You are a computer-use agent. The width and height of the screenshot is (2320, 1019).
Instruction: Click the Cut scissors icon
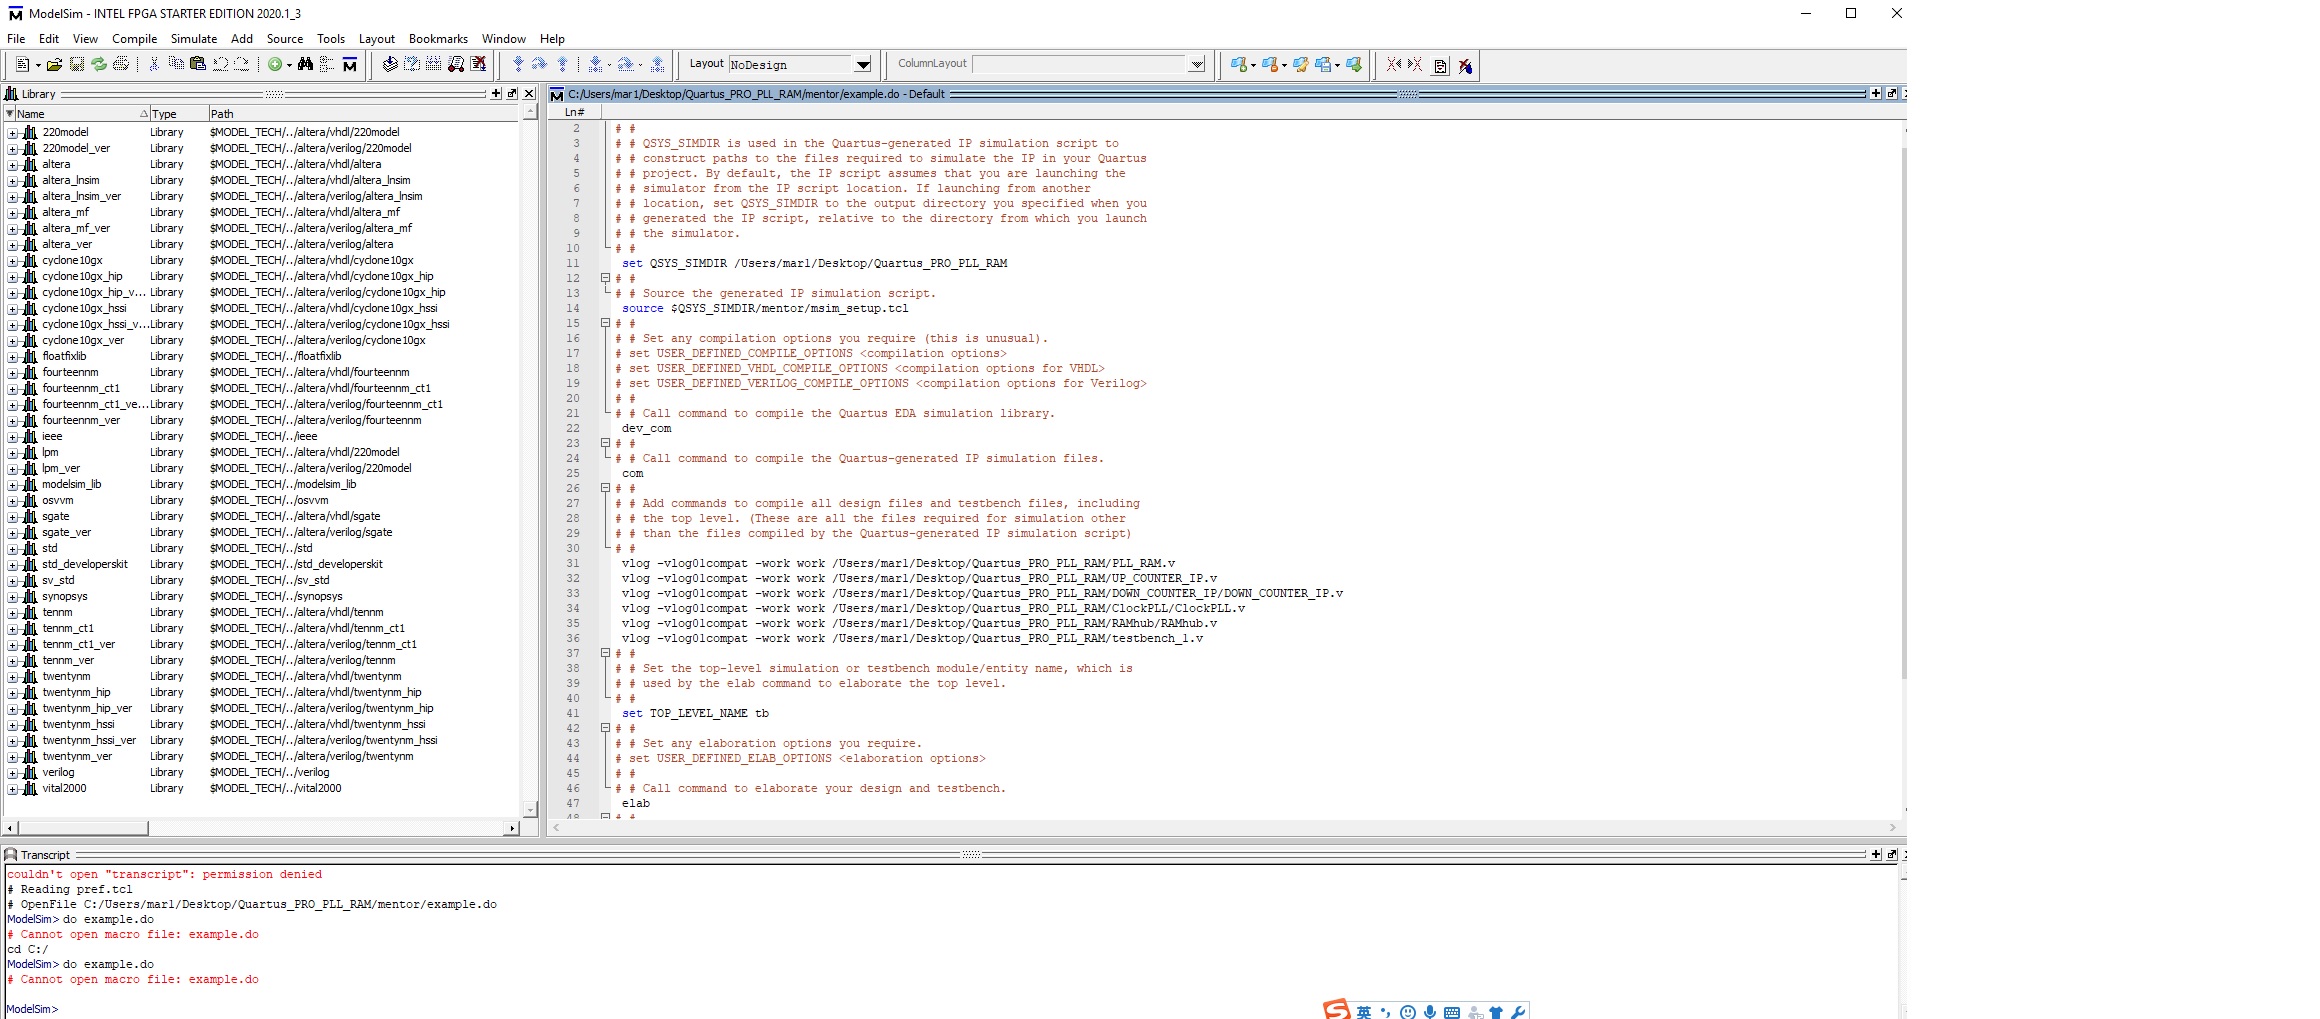pos(154,65)
